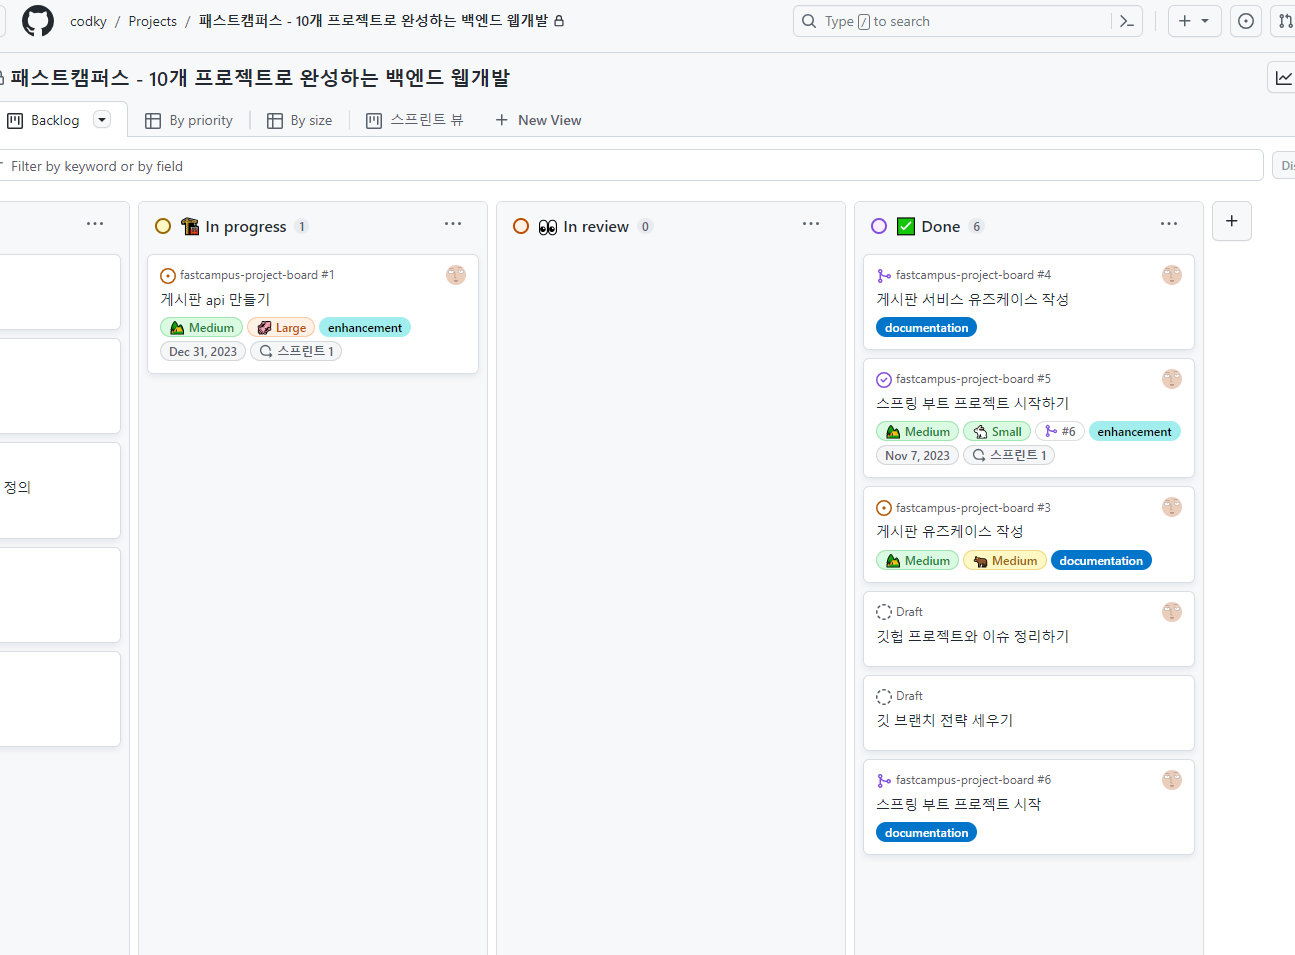Open options menu of the leftmost partial column
The width and height of the screenshot is (1295, 955).
[x=95, y=224]
